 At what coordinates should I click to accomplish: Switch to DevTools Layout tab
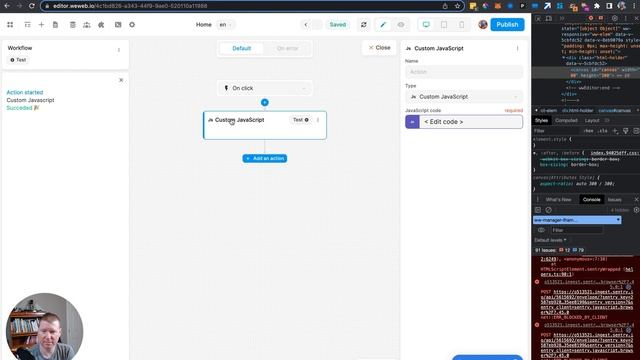(592, 120)
